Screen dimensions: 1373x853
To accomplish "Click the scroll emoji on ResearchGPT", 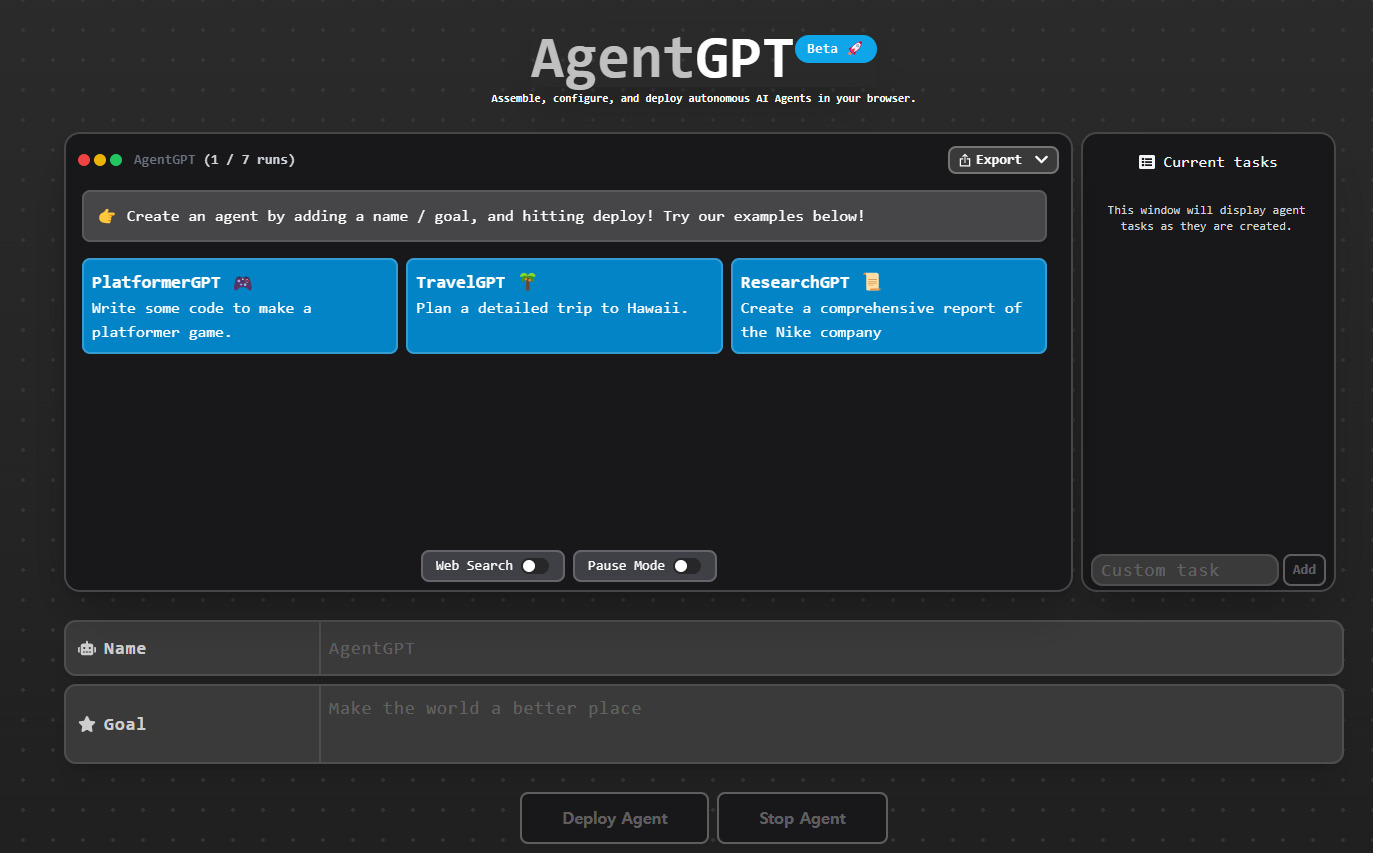I will coord(872,283).
